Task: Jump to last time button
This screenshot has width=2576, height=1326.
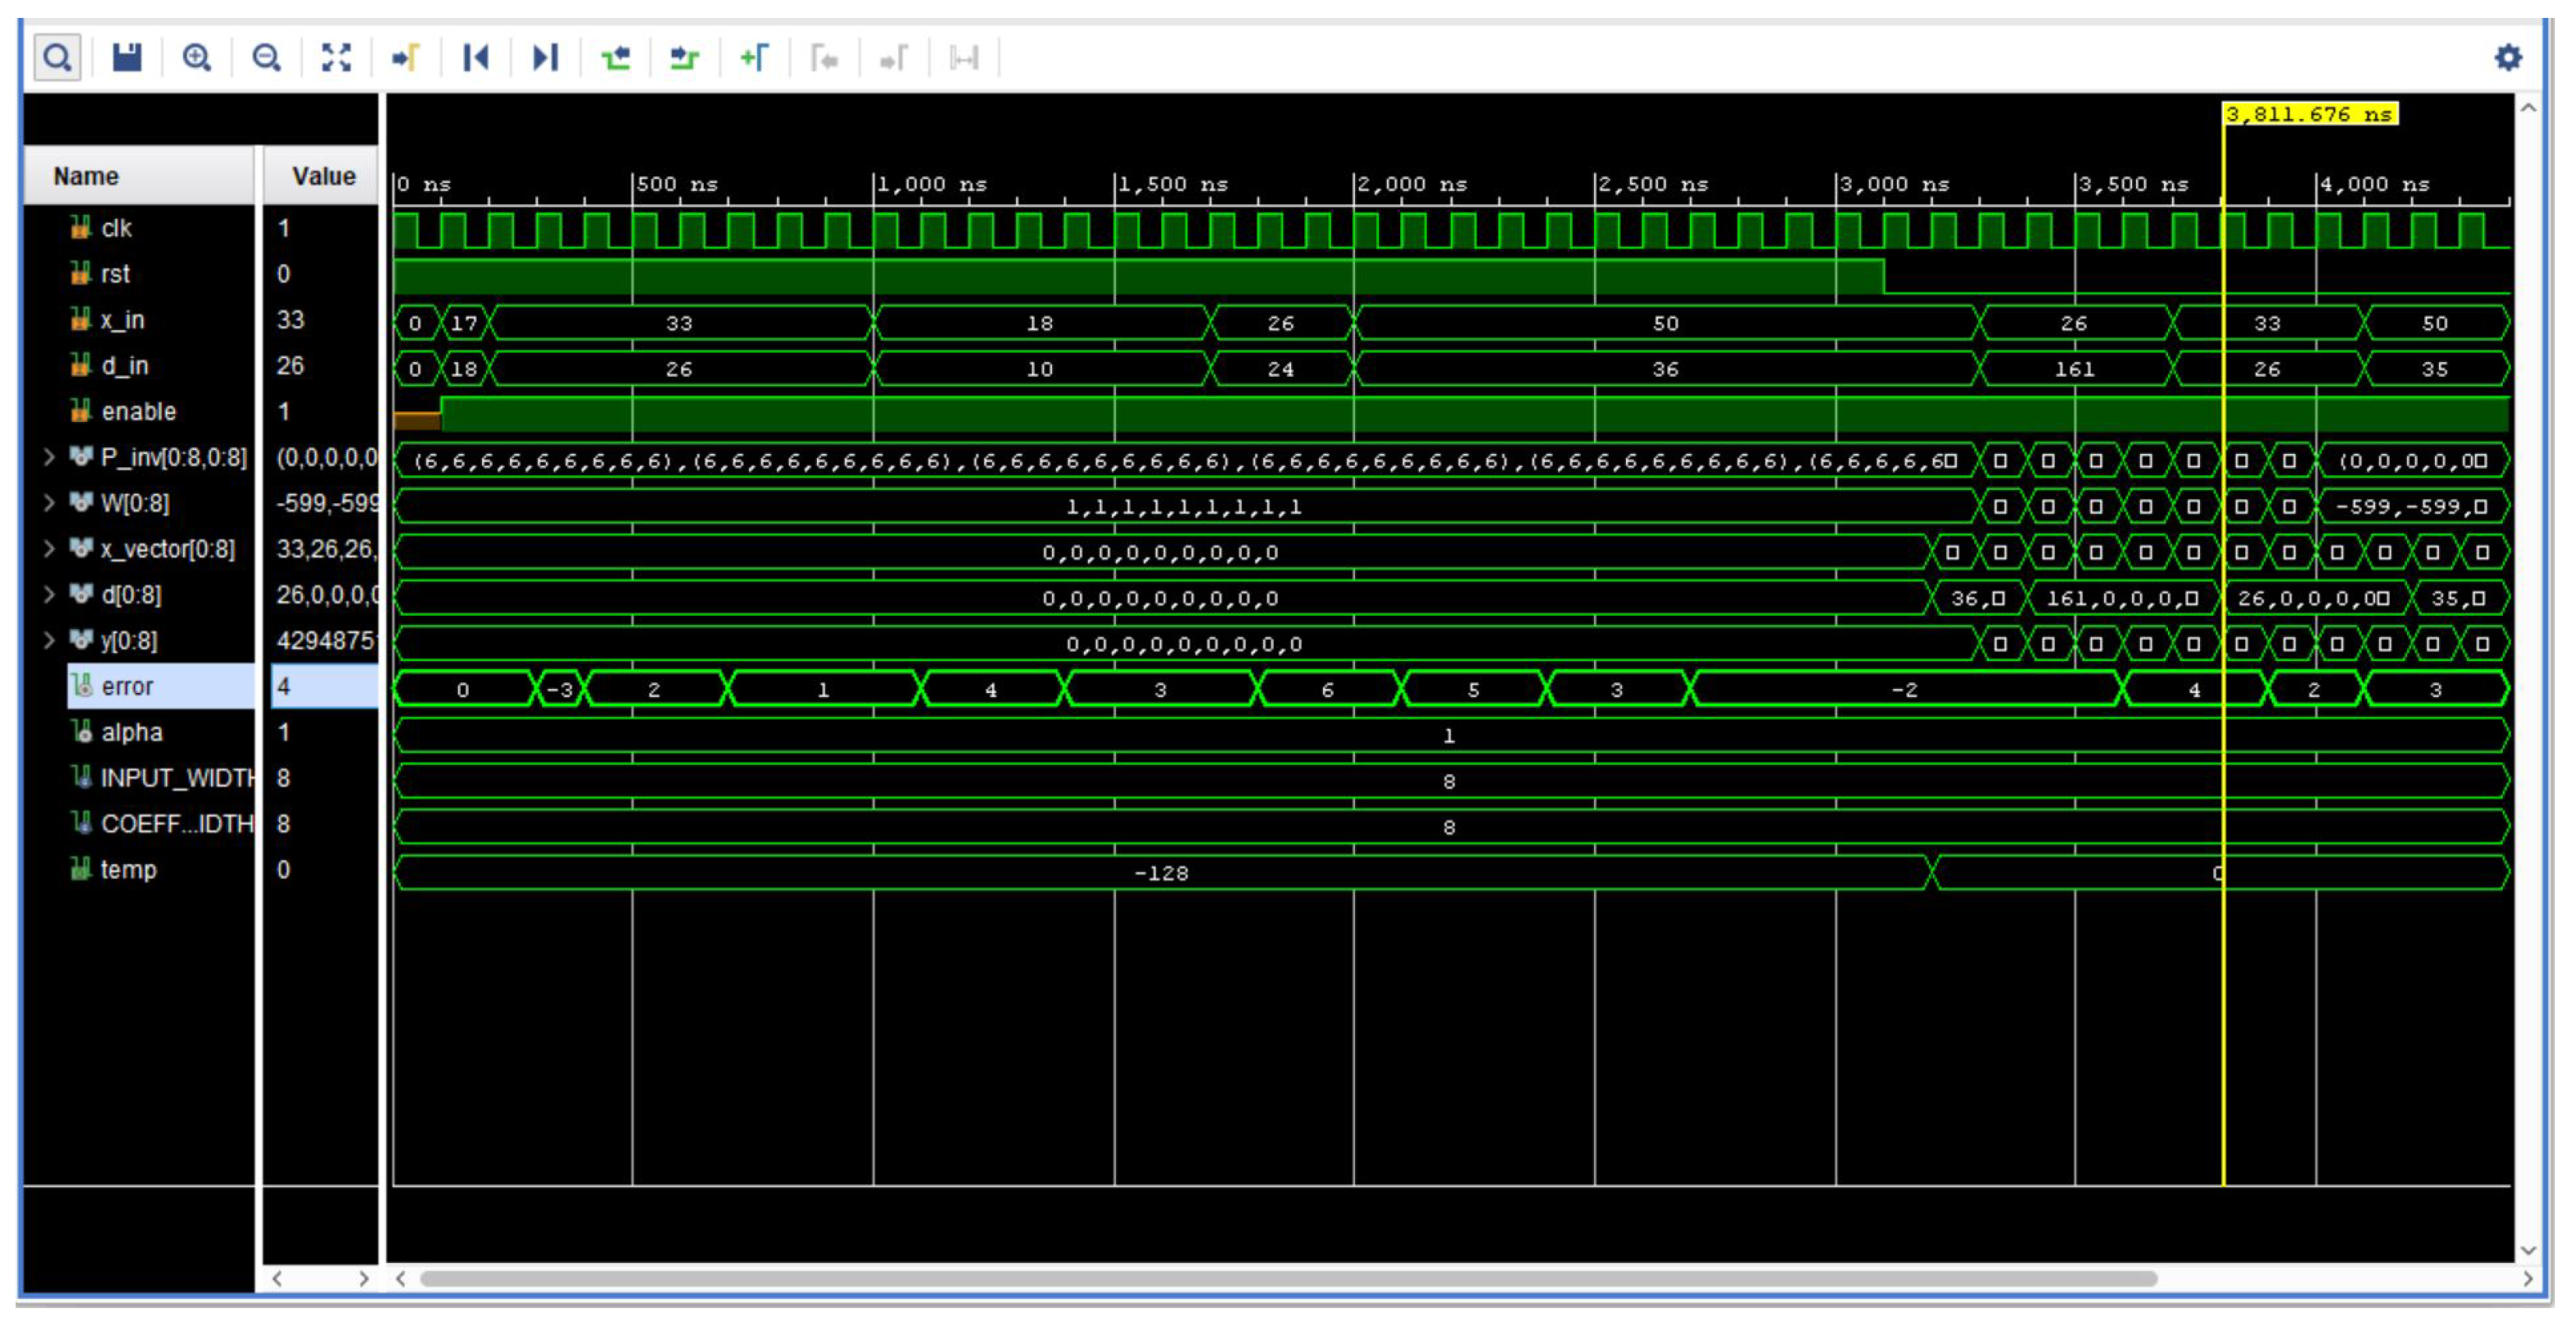Action: [x=545, y=57]
